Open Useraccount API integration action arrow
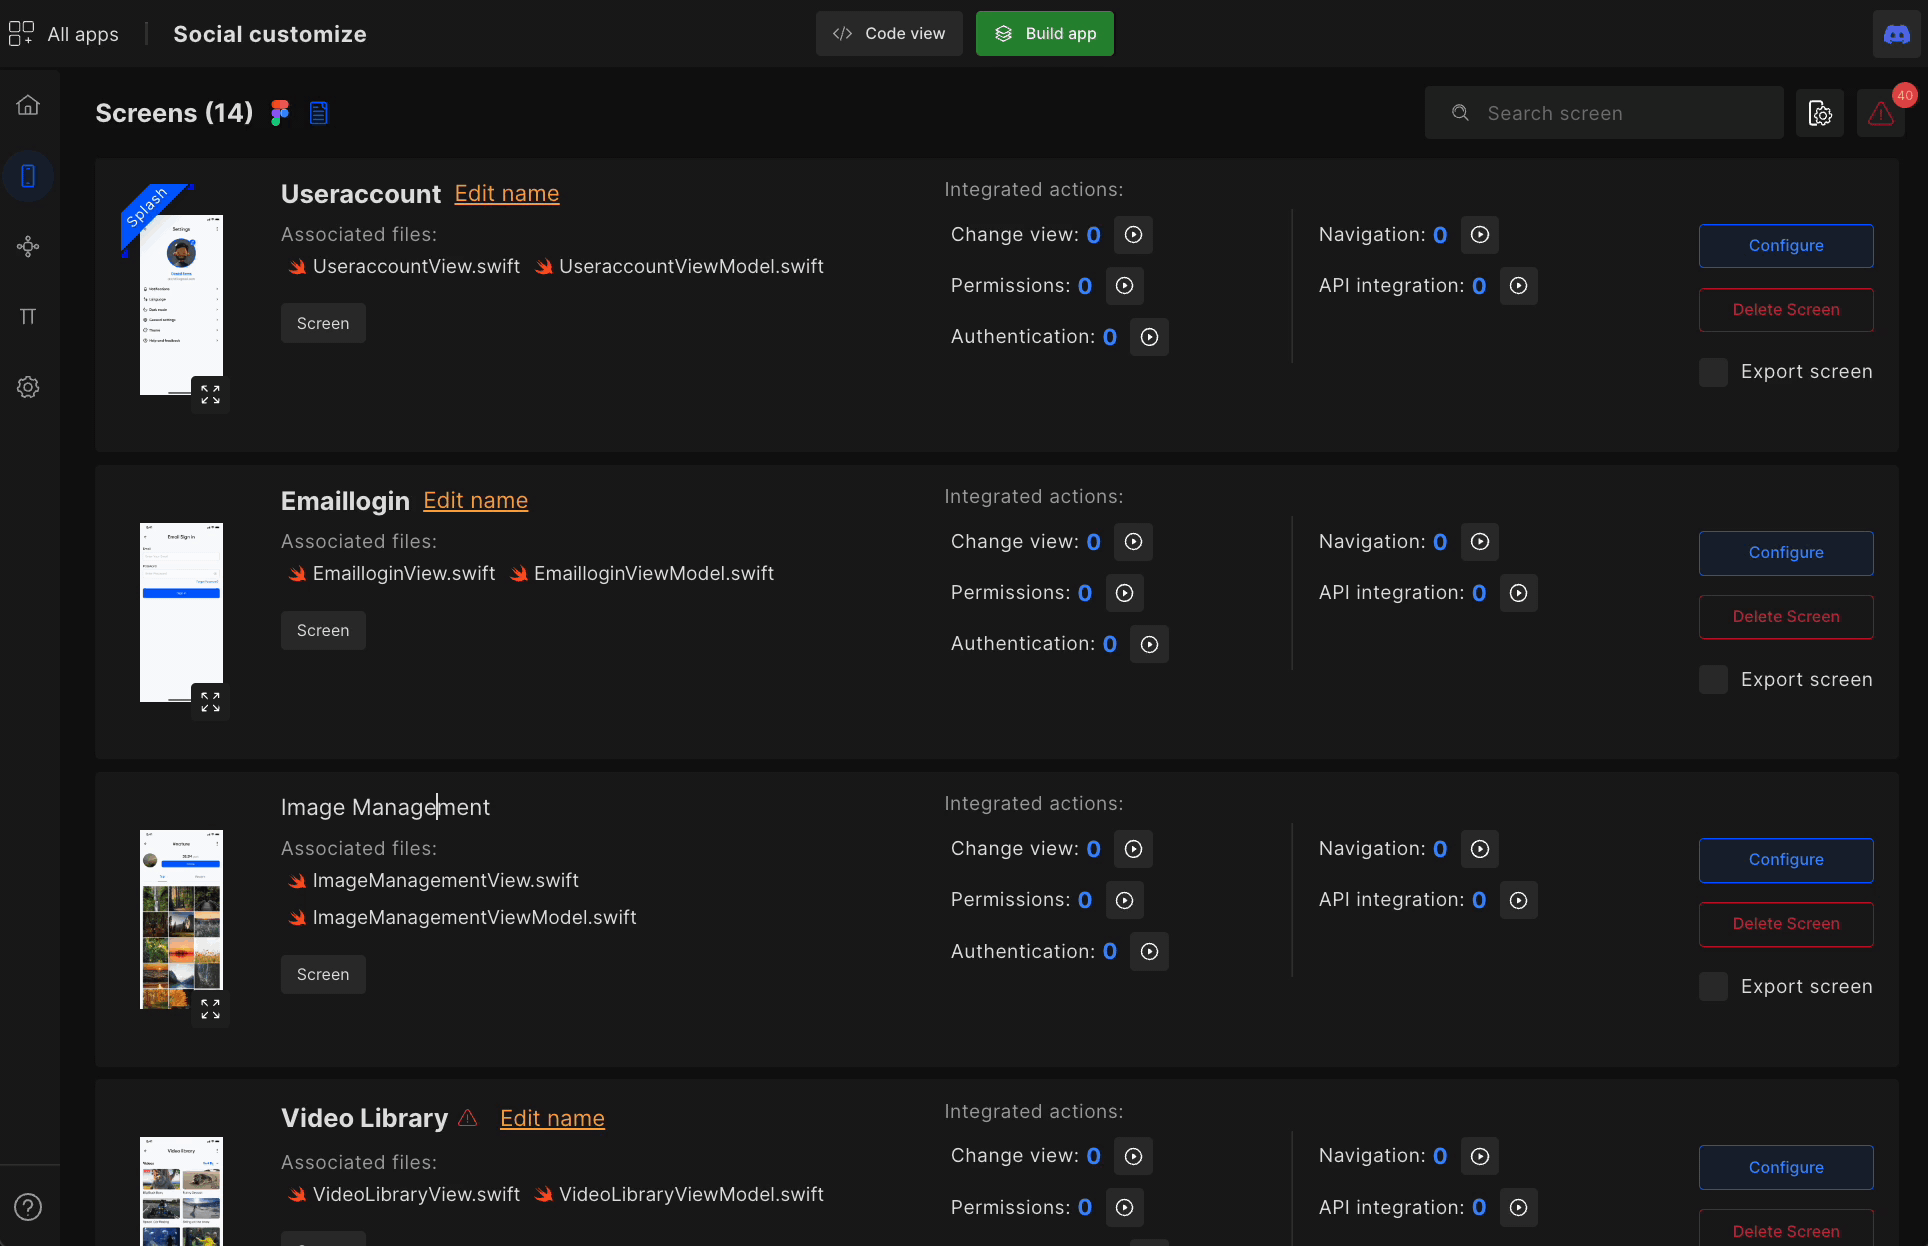Screen dimensions: 1928x1246 [x=1518, y=286]
